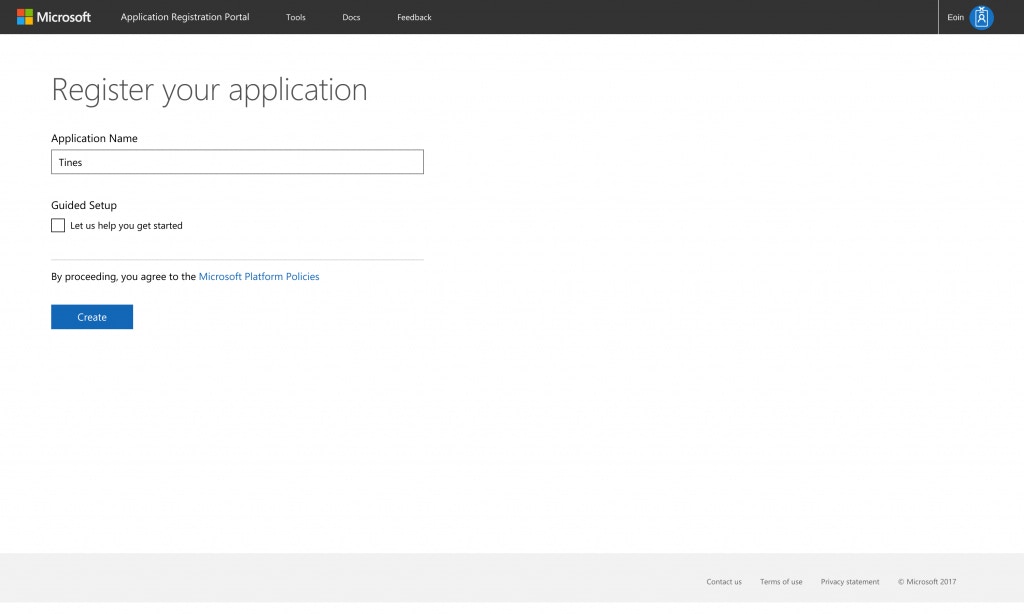The height and width of the screenshot is (614, 1024).
Task: Click the © Microsoft 2017 footer text
Action: tap(927, 582)
